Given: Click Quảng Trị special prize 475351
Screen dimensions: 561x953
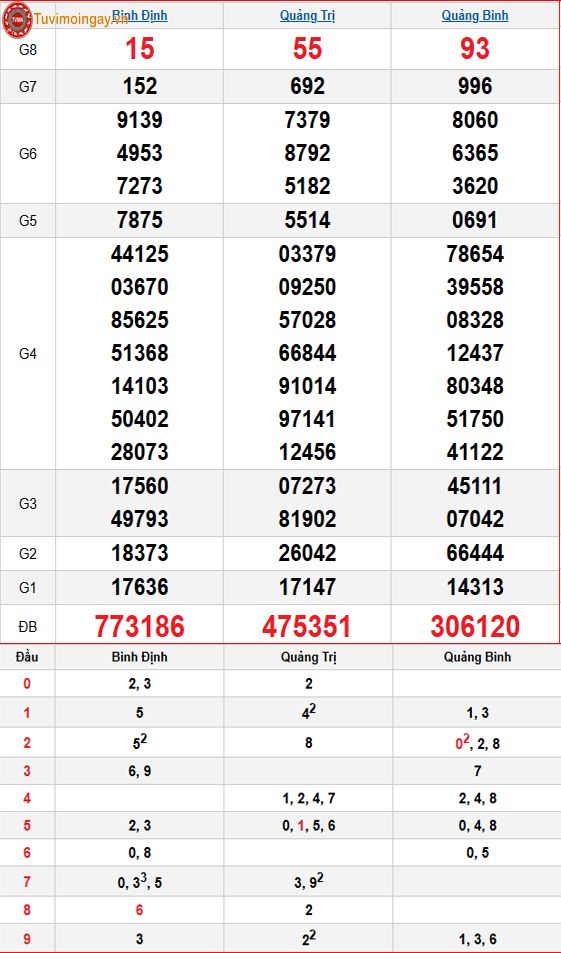Looking at the screenshot, I should click(307, 626).
